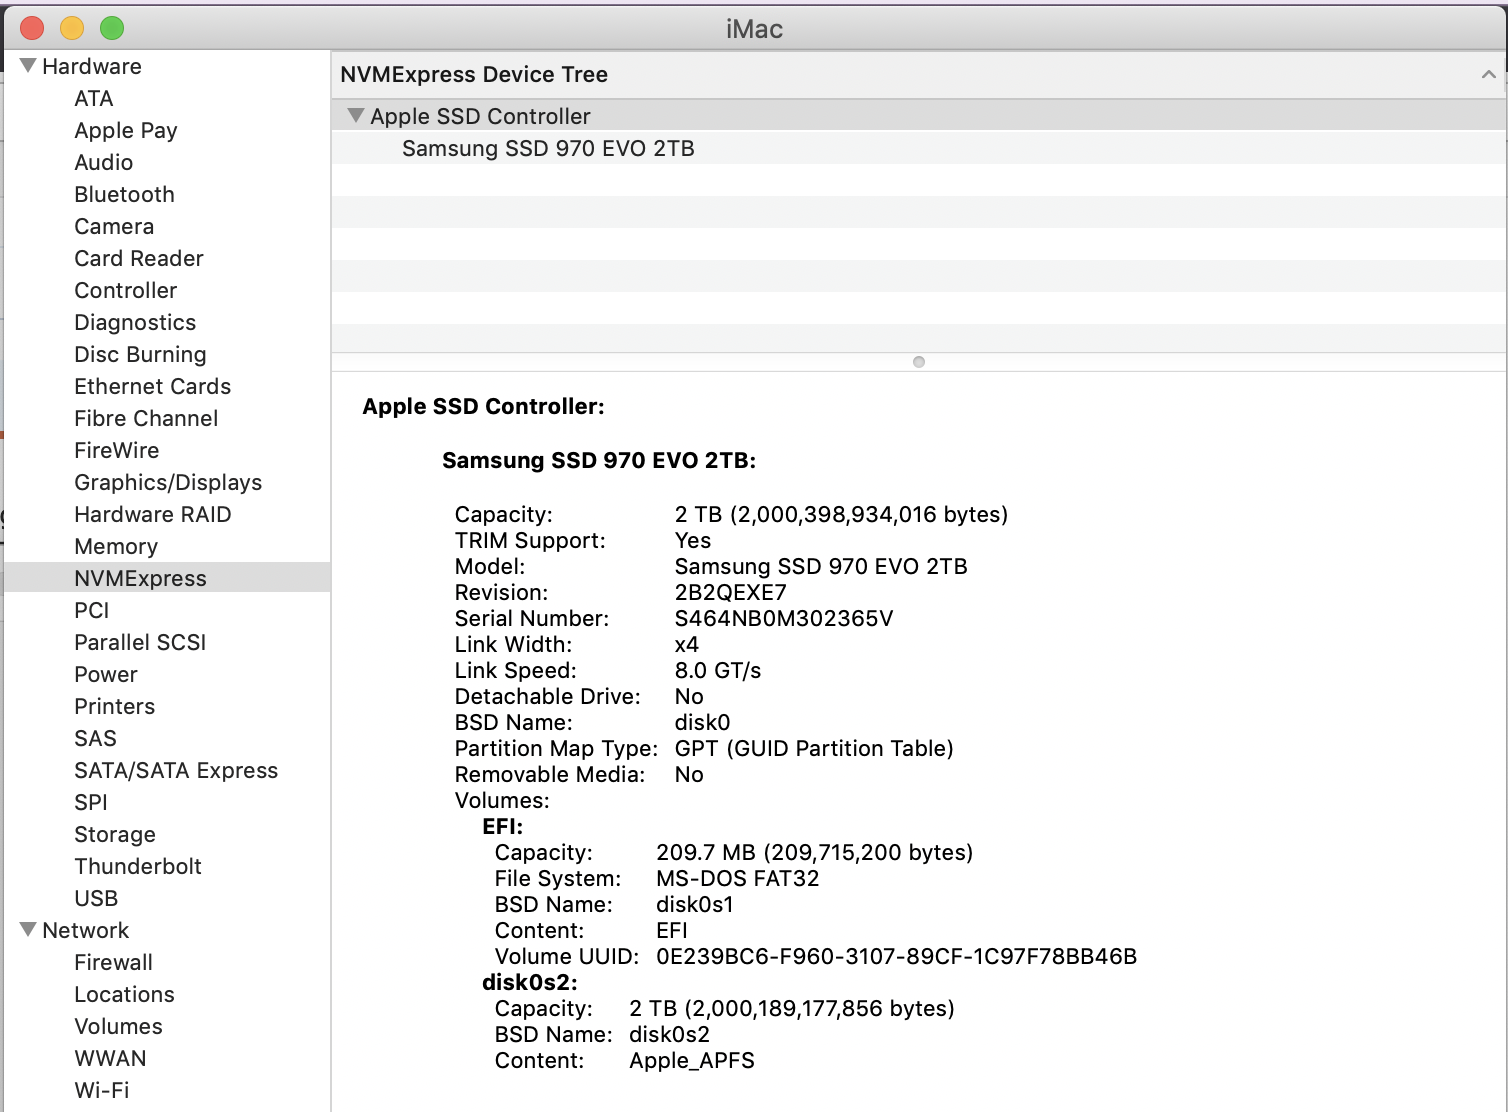Image resolution: width=1508 pixels, height=1112 pixels.
Task: Select Samsung SSD 970 EVO 2TB tree row
Action: tap(919, 148)
